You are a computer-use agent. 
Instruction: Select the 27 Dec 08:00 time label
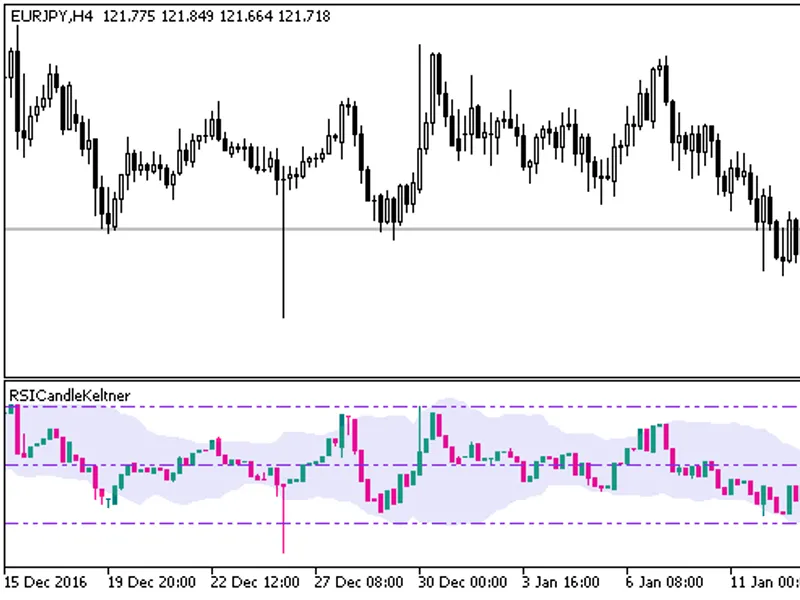coord(359,582)
